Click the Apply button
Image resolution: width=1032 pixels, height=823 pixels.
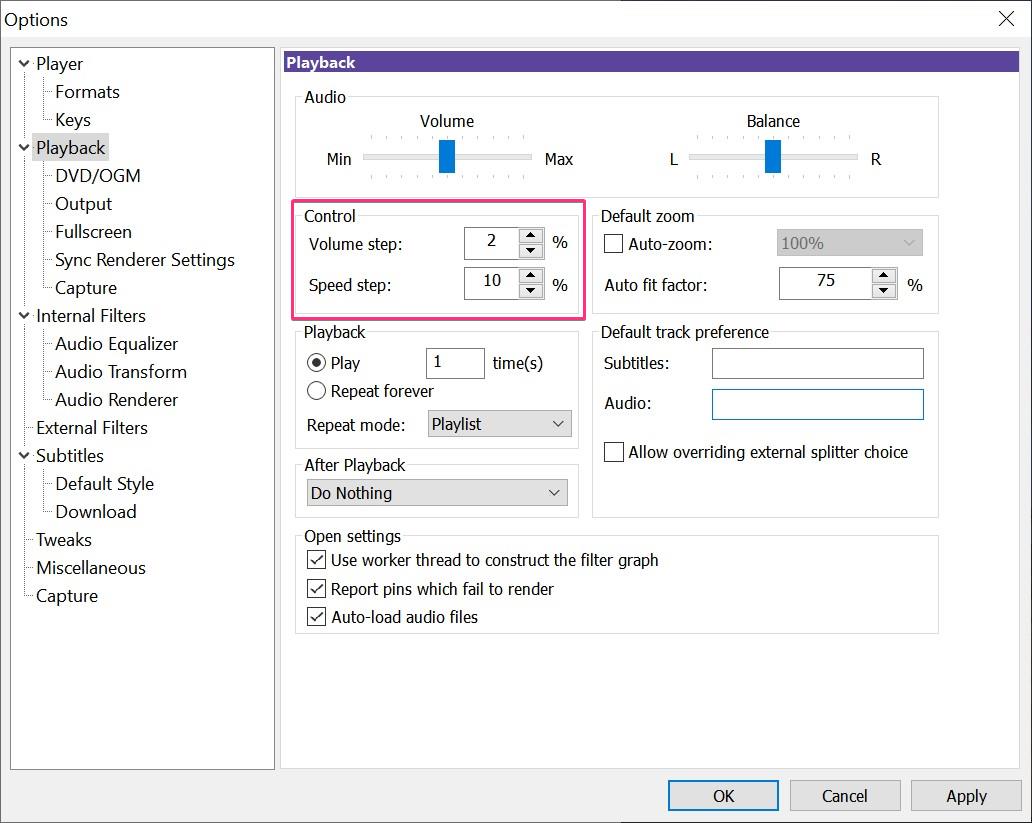[x=965, y=795]
